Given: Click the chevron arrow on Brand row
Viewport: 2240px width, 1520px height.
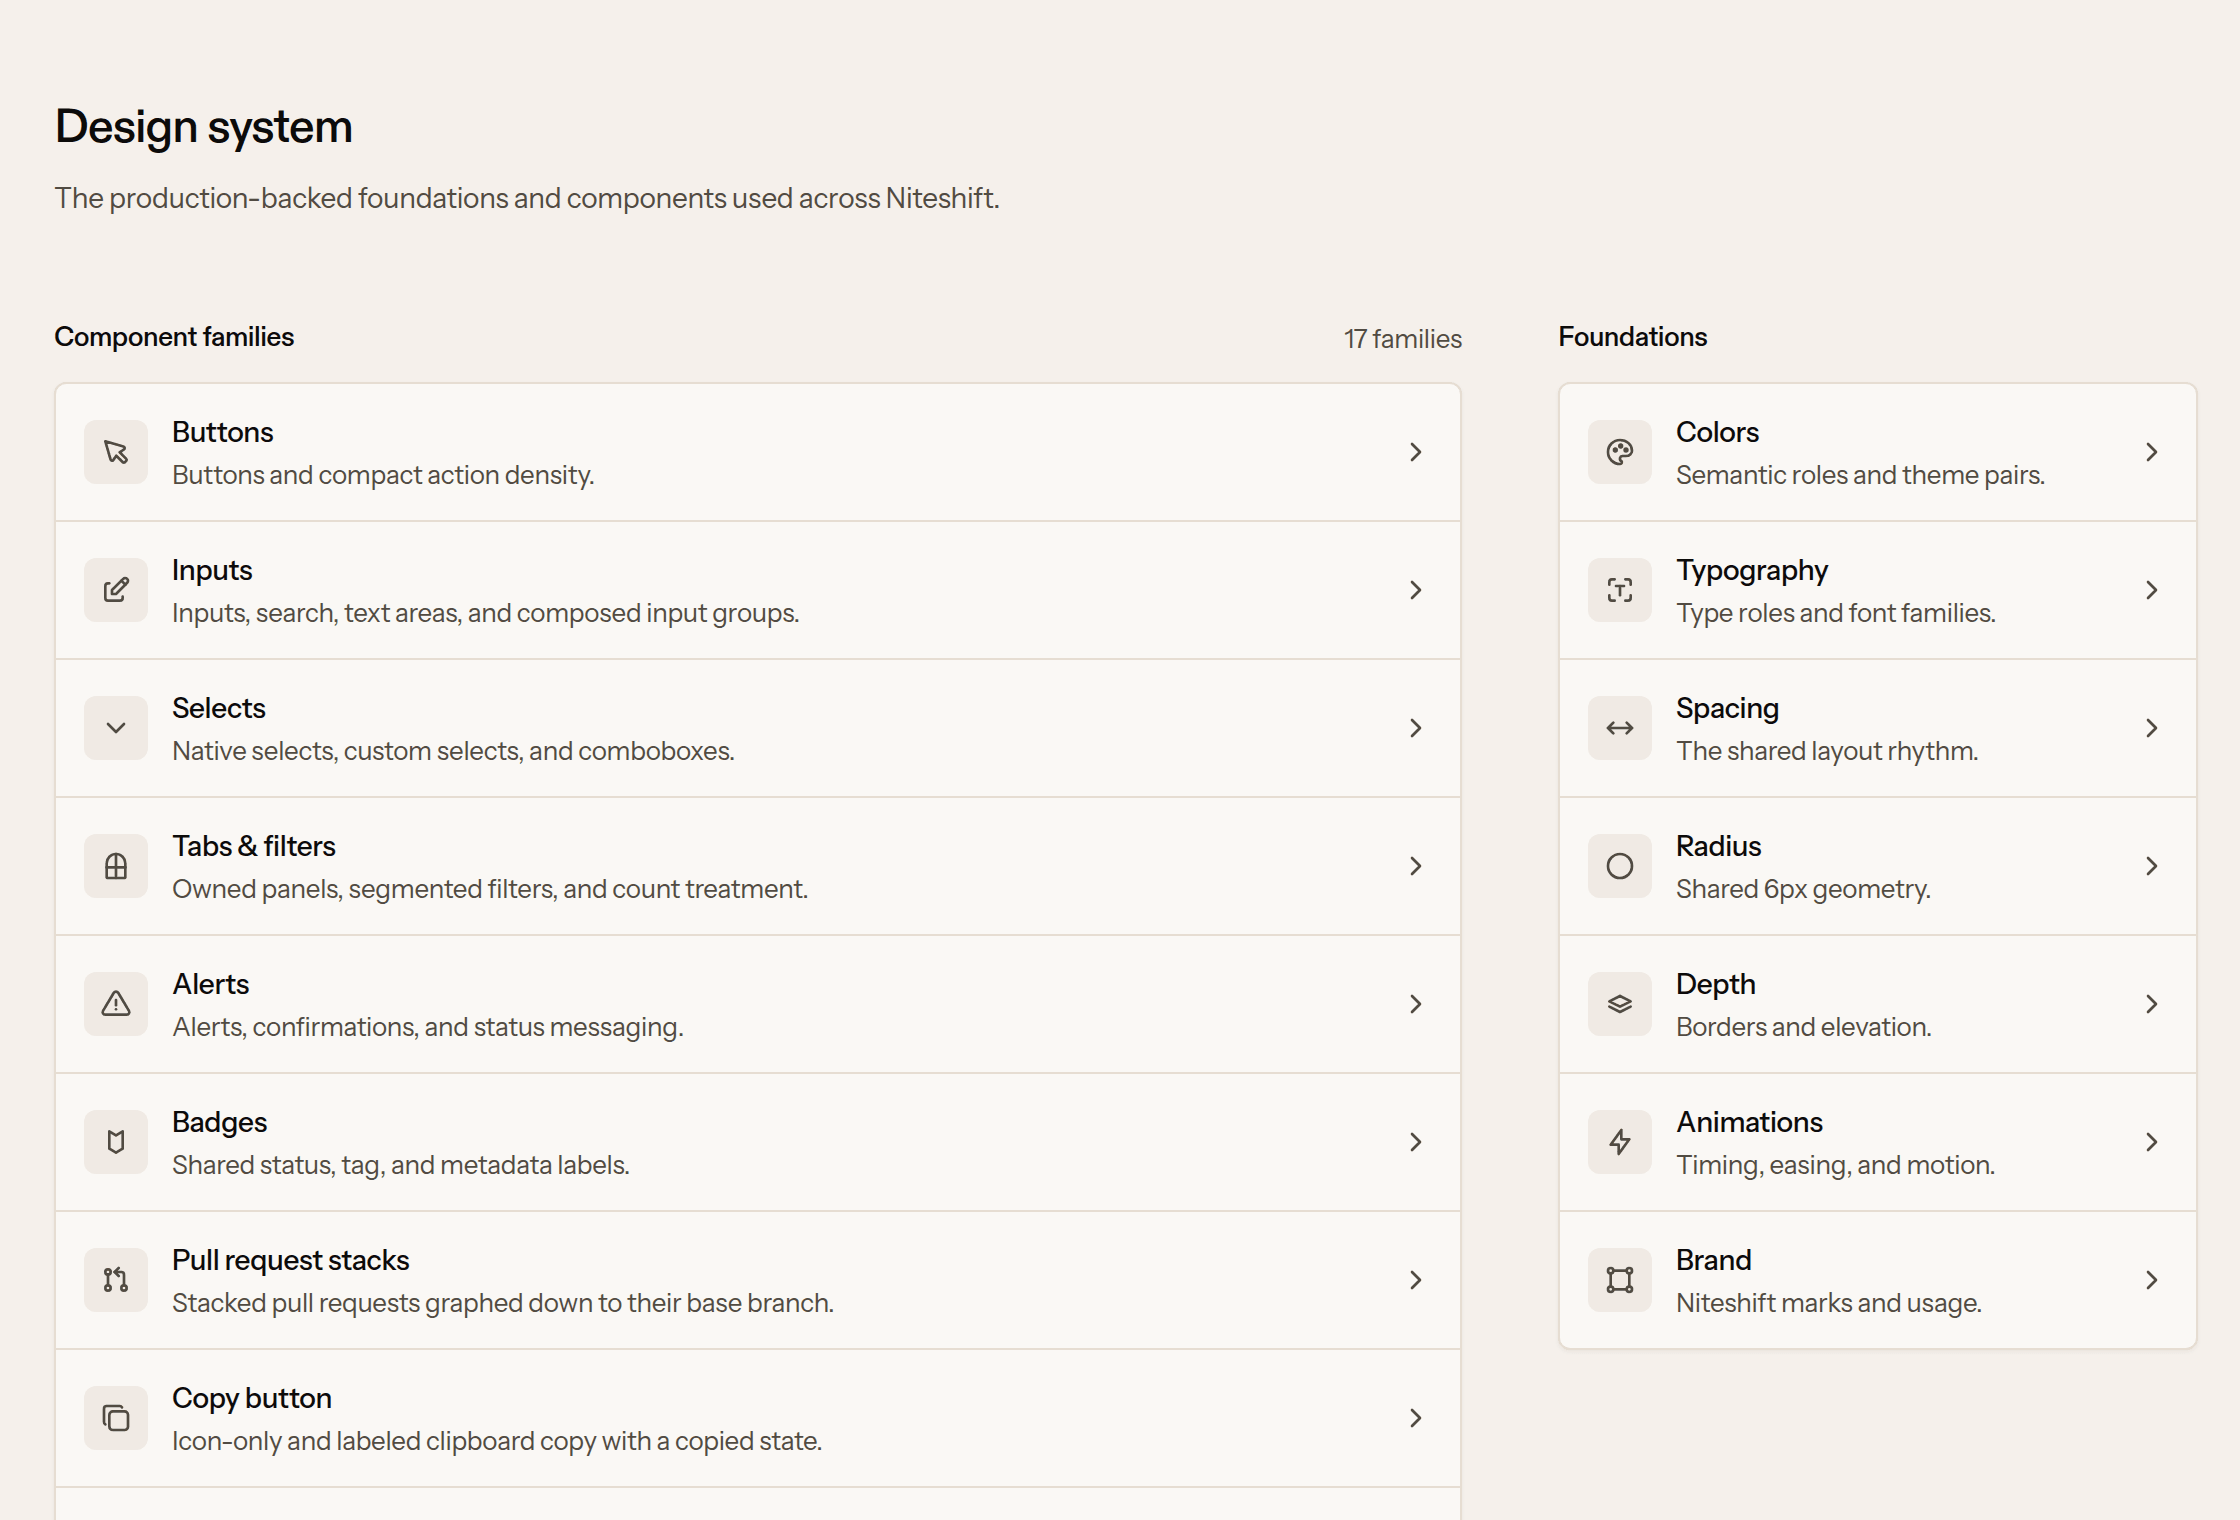Looking at the screenshot, I should (x=2152, y=1280).
